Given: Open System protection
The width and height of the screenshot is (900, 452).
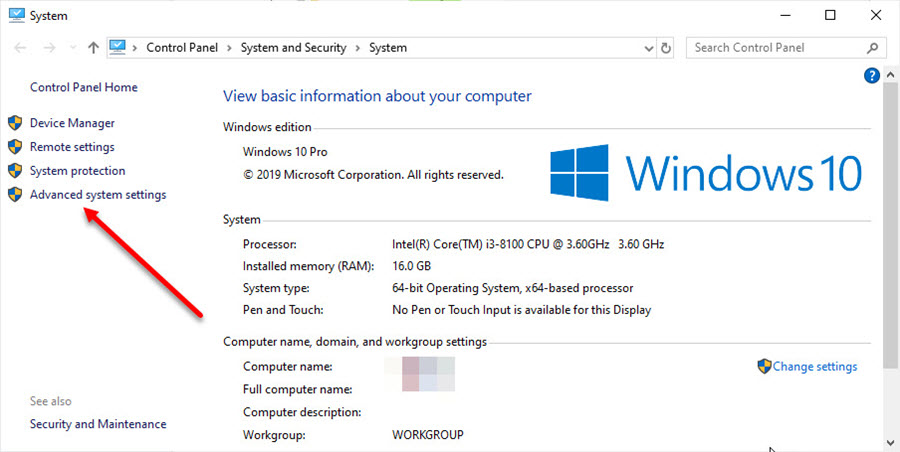Looking at the screenshot, I should [77, 171].
